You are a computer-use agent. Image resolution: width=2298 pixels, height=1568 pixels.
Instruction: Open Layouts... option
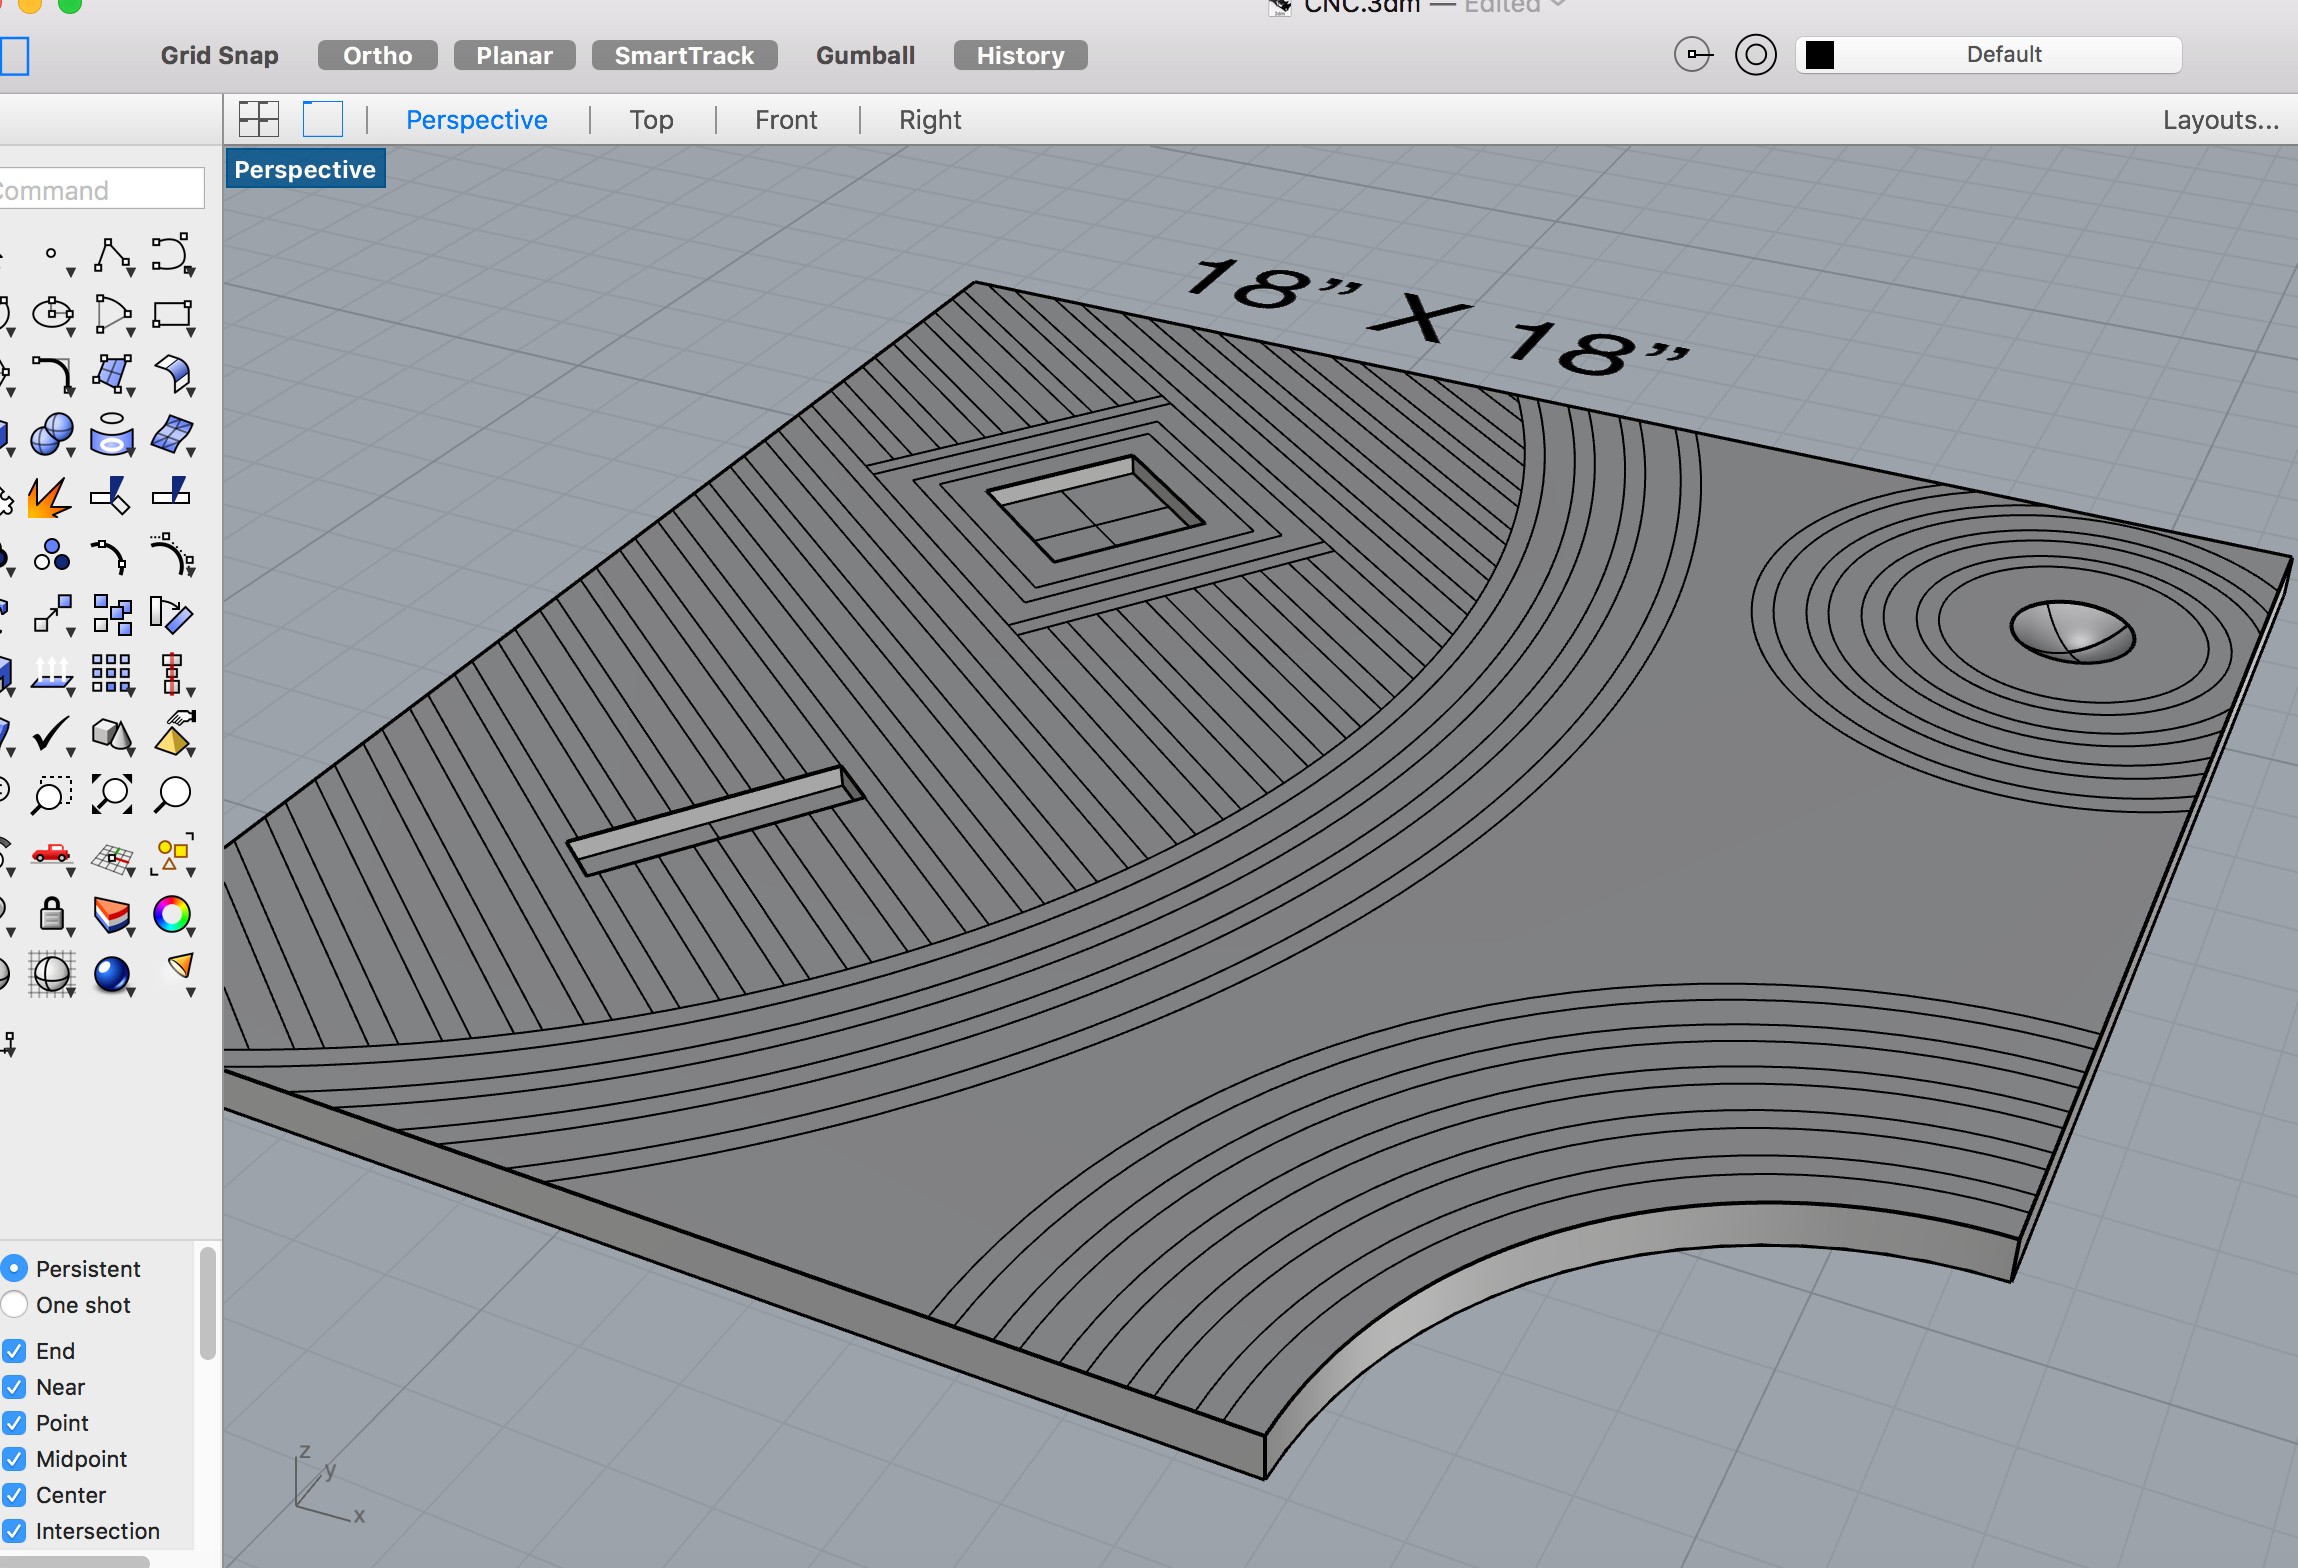pos(2220,120)
